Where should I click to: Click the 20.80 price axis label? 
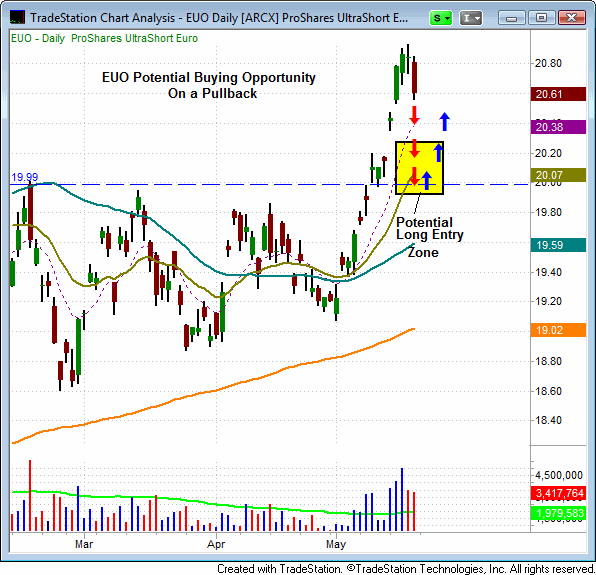click(x=548, y=63)
